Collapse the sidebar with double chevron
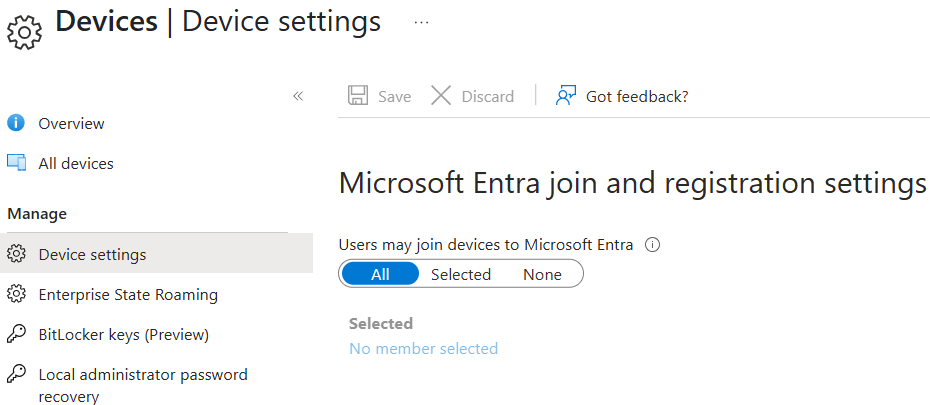Viewport: 930px width, 405px height. tap(298, 96)
